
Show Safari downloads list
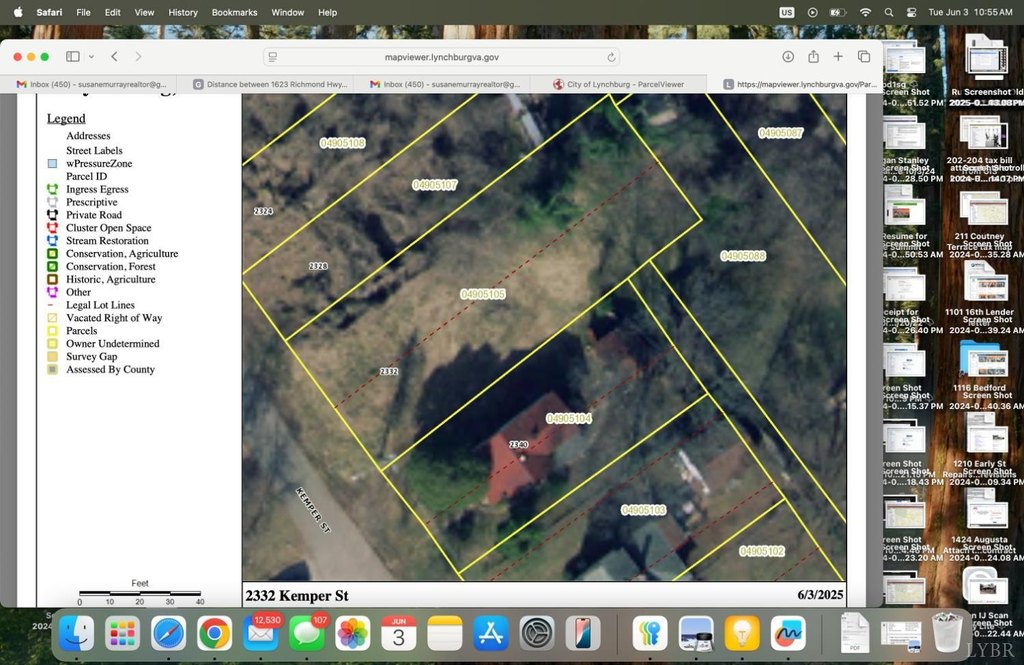(x=788, y=57)
